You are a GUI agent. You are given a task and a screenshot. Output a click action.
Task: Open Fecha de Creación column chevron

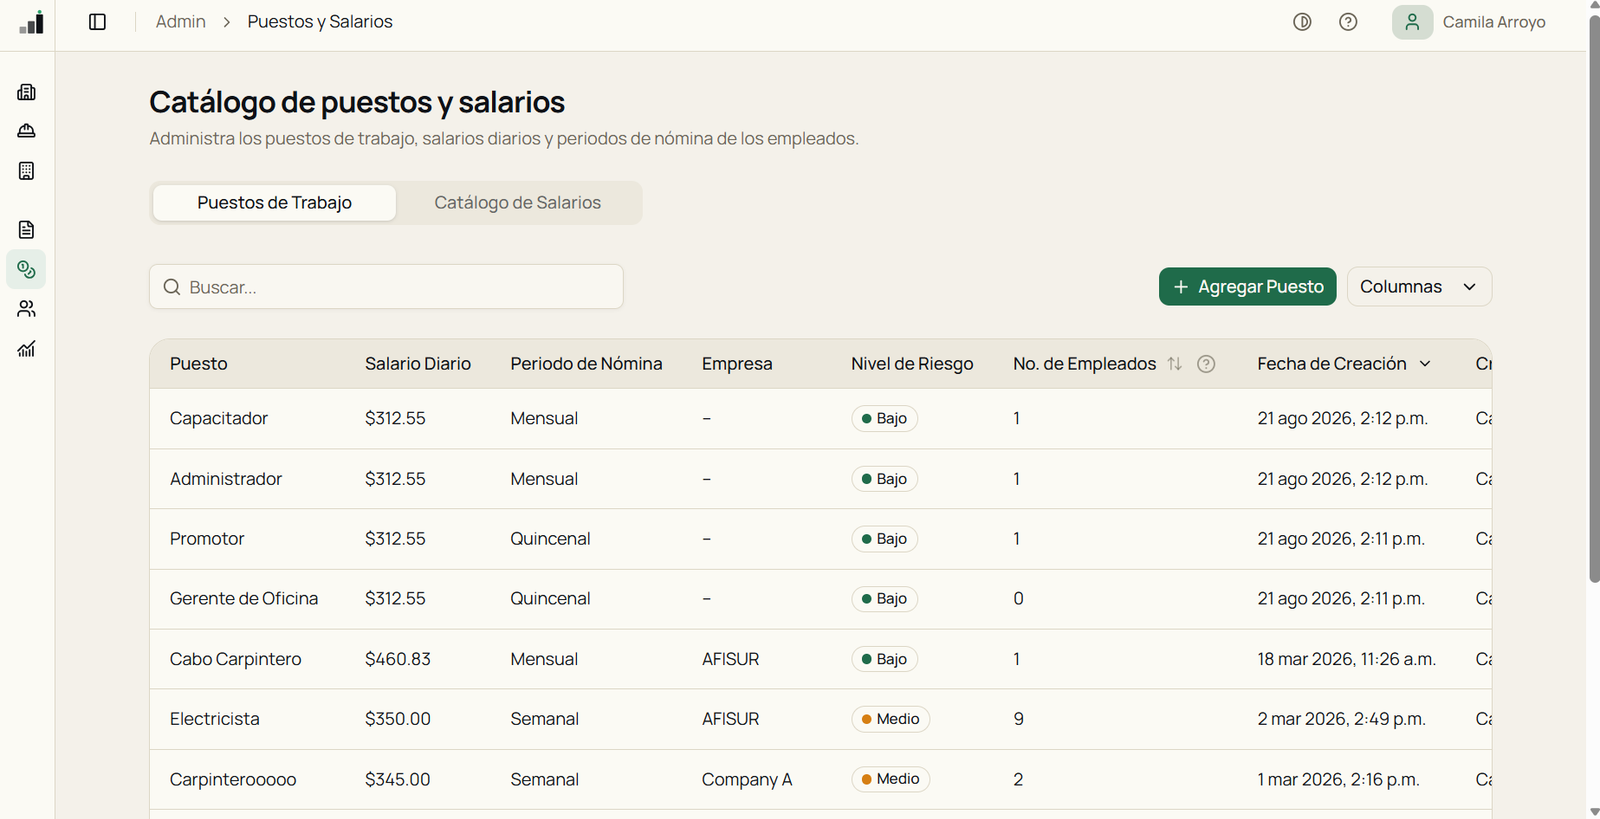coord(1425,364)
